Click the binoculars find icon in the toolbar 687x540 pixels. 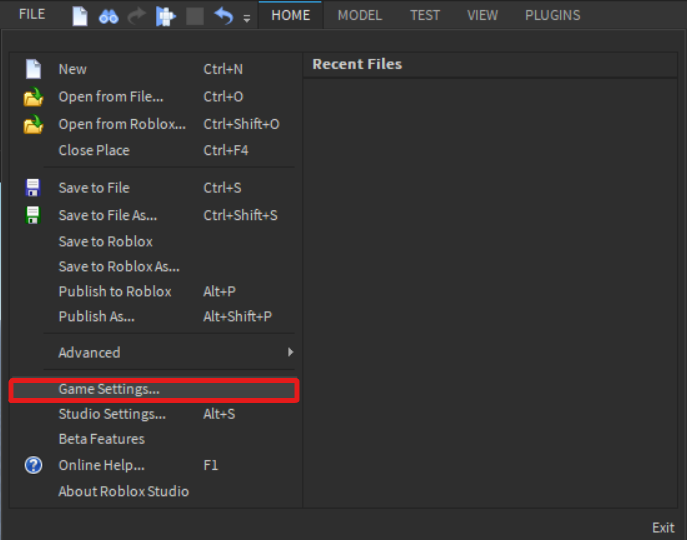[108, 17]
